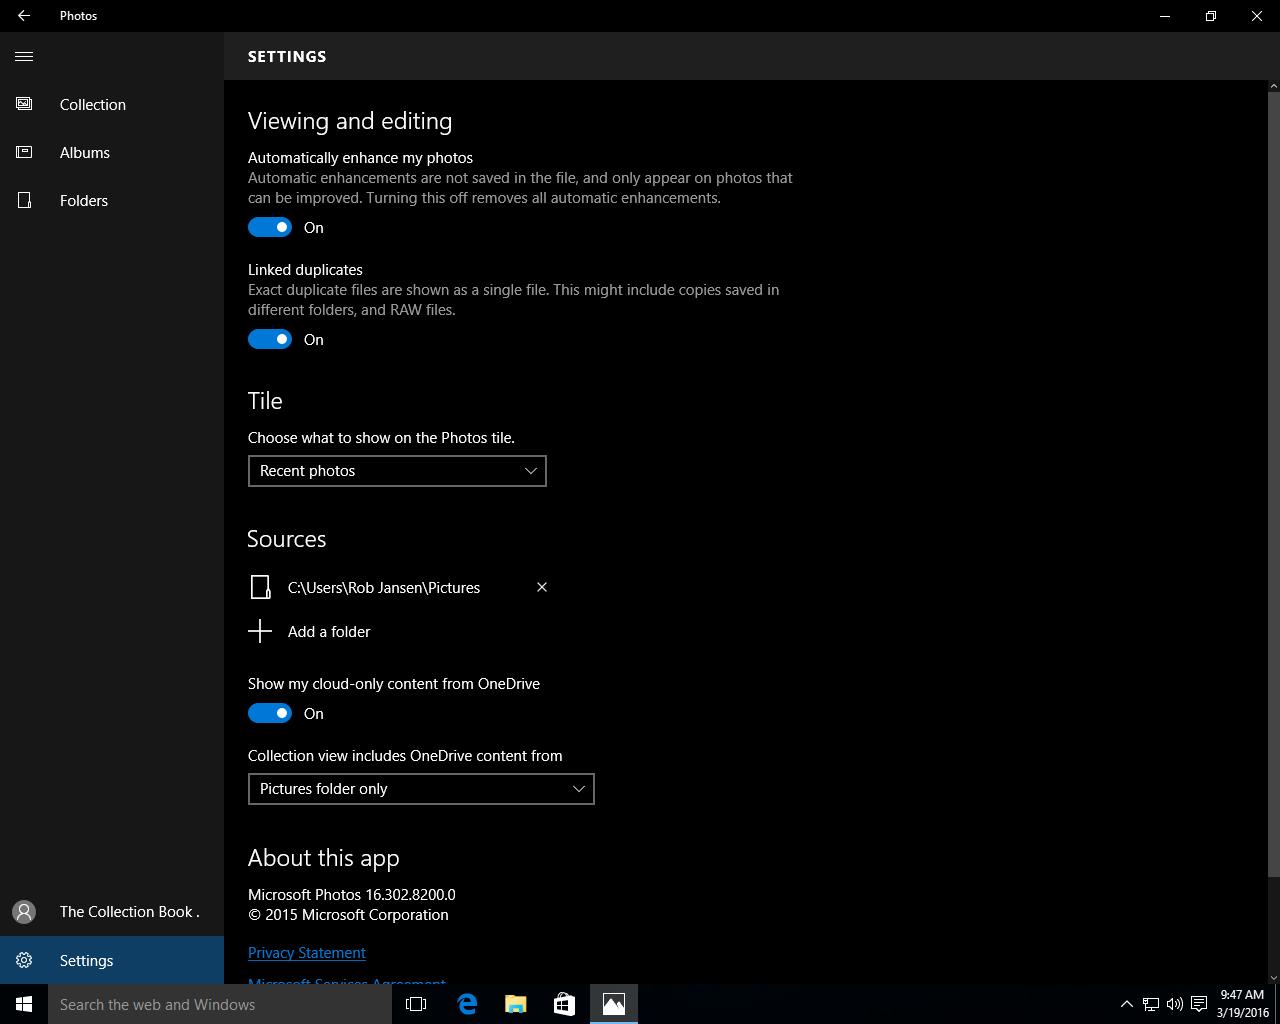Viewport: 1280px width, 1024px height.
Task: Click the scrollbar down arrow
Action: click(x=1273, y=977)
